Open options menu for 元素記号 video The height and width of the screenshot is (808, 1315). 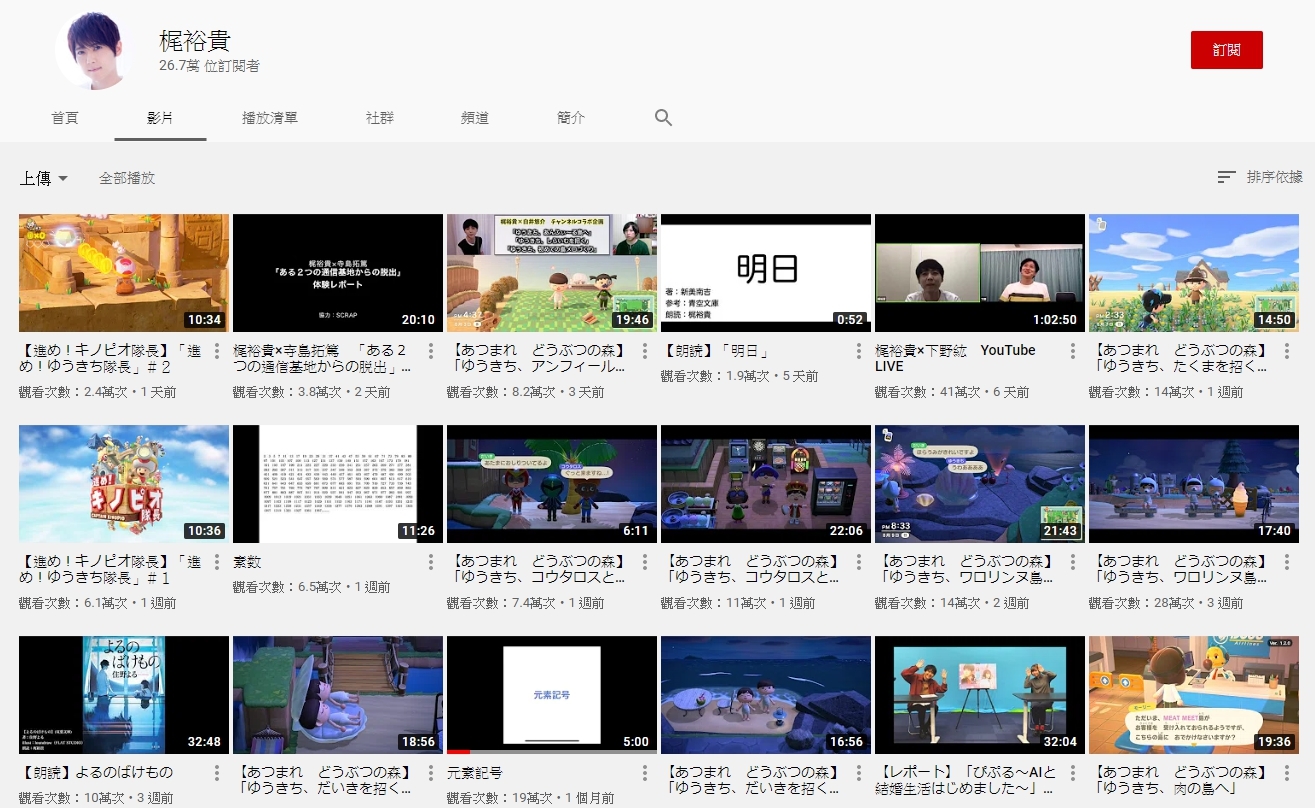click(x=645, y=773)
